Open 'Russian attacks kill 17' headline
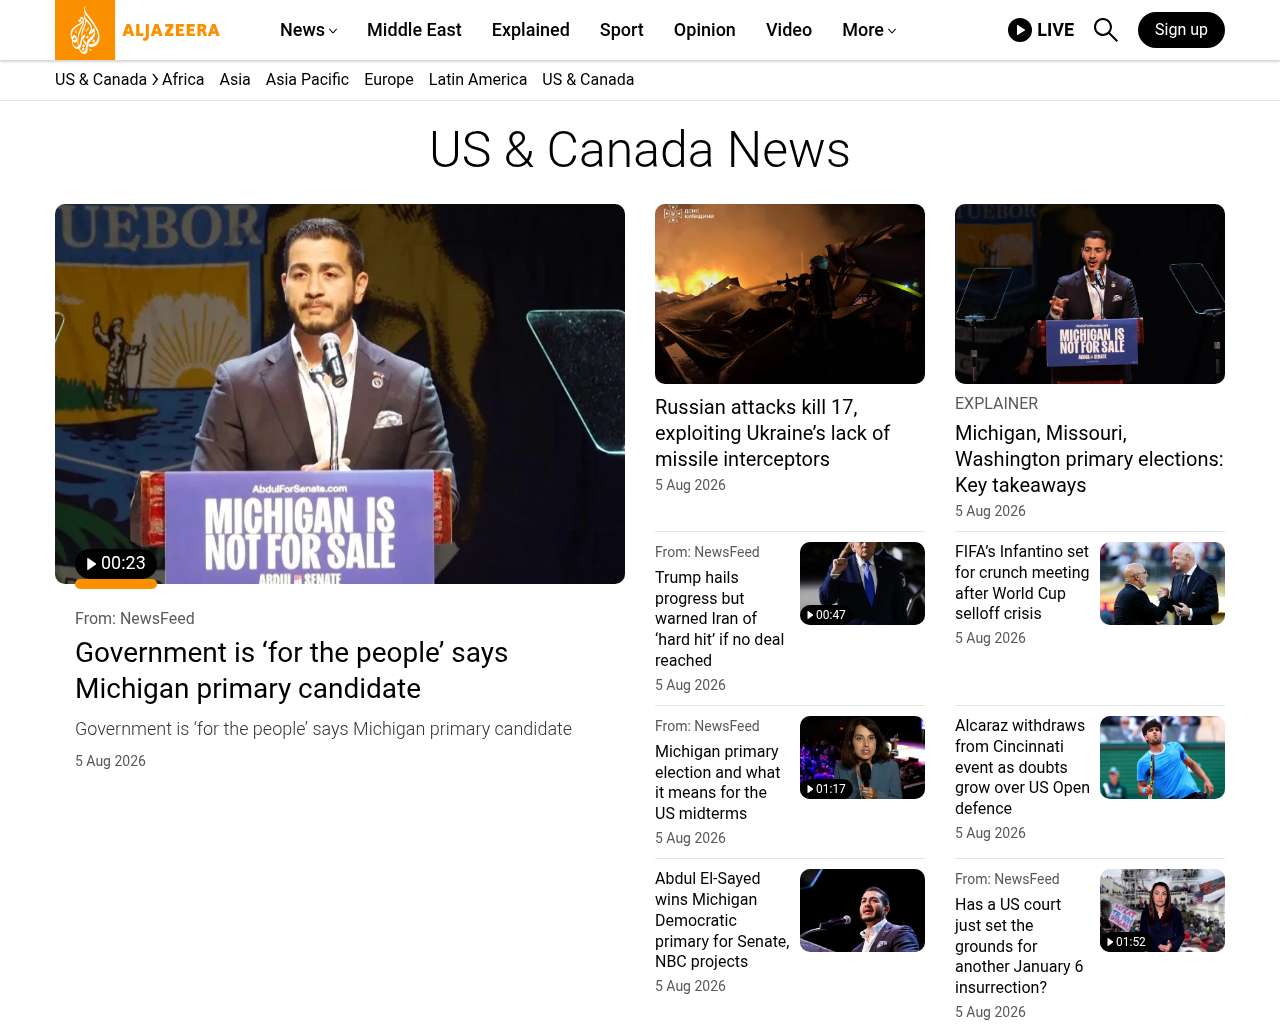The height and width of the screenshot is (1024, 1280). [772, 433]
